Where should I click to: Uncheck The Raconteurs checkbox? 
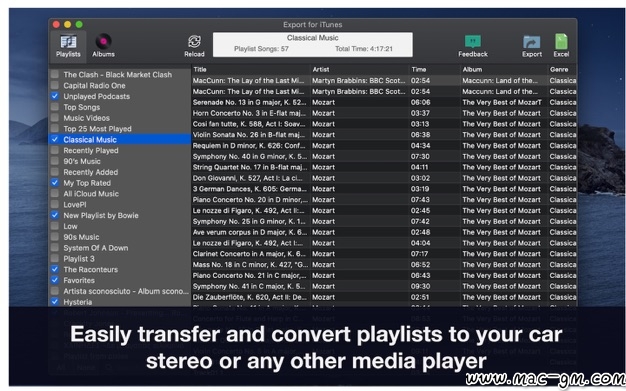55,269
